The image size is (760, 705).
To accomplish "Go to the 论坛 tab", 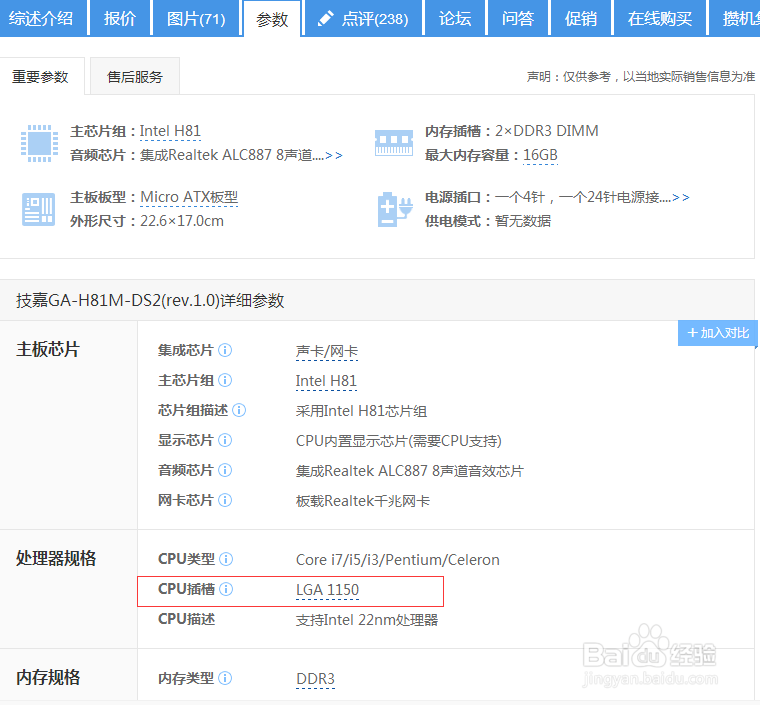I will [x=455, y=18].
